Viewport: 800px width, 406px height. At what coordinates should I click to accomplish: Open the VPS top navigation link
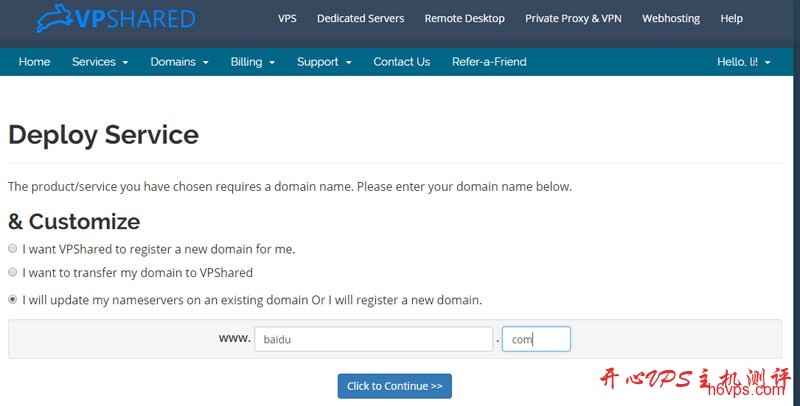coord(287,19)
